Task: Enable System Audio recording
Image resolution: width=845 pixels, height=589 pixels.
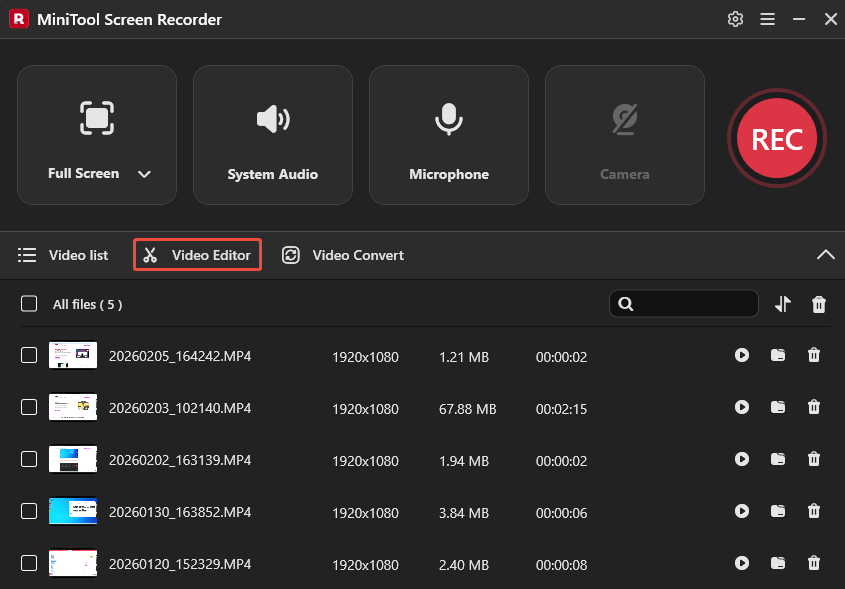Action: [x=272, y=135]
